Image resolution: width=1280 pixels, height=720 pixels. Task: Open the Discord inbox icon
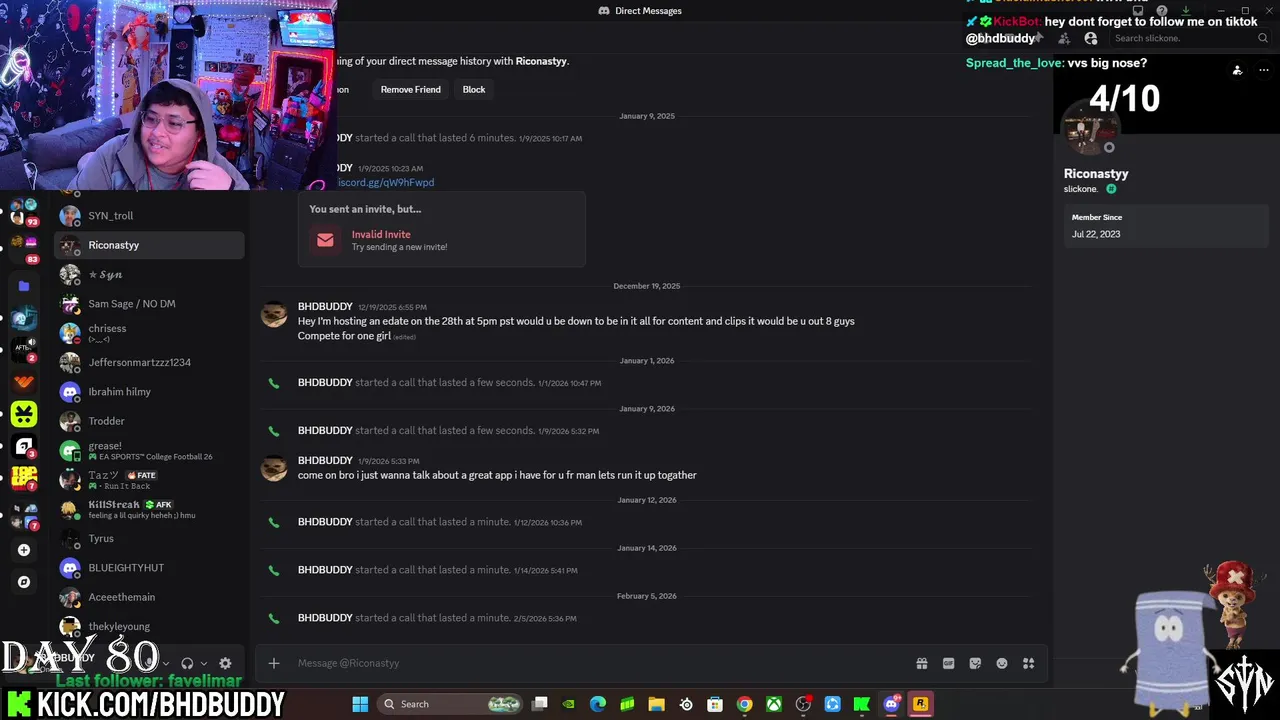[x=1137, y=11]
